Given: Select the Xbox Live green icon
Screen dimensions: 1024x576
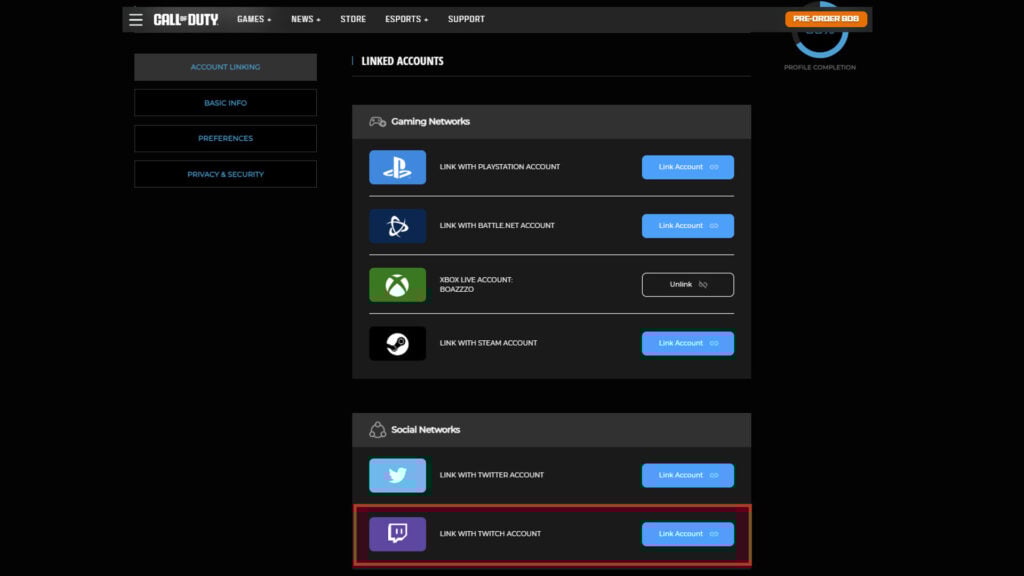Looking at the screenshot, I should (x=397, y=284).
